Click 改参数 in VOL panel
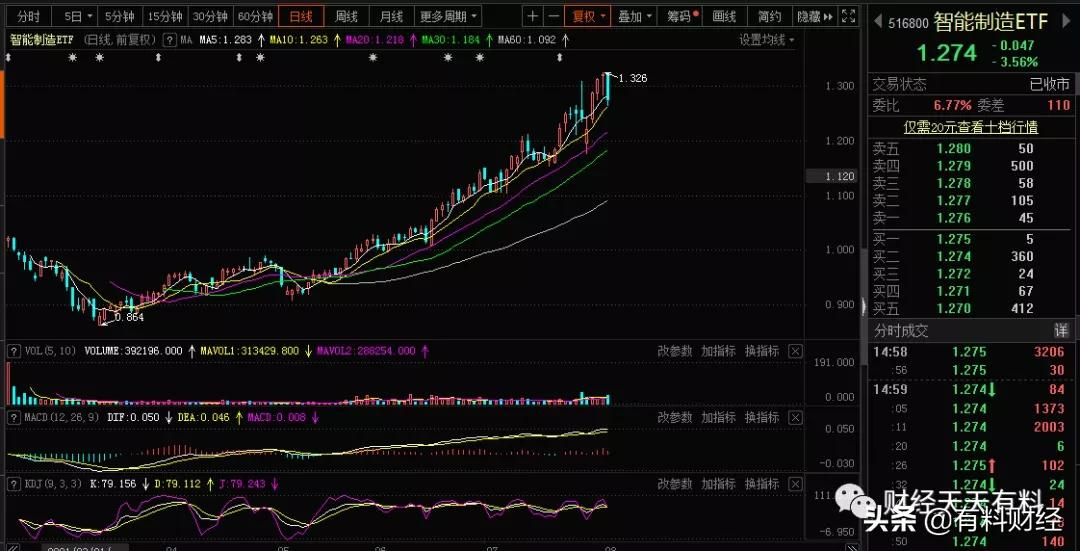Screen dimensions: 1080x551 tap(674, 351)
